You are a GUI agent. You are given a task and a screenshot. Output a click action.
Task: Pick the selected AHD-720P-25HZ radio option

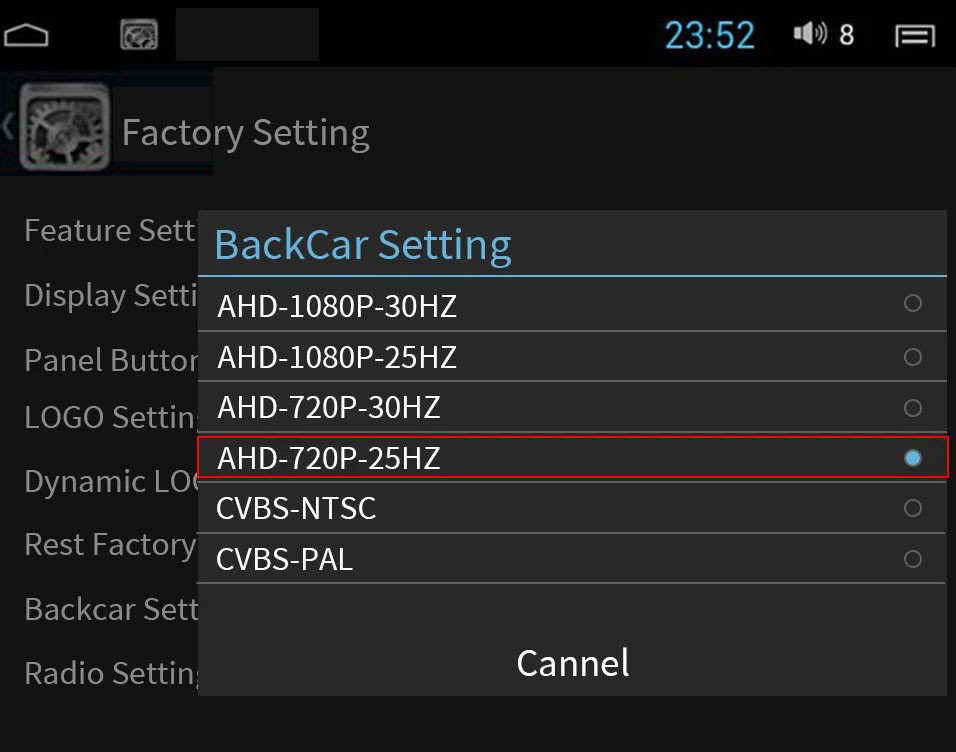coord(912,458)
